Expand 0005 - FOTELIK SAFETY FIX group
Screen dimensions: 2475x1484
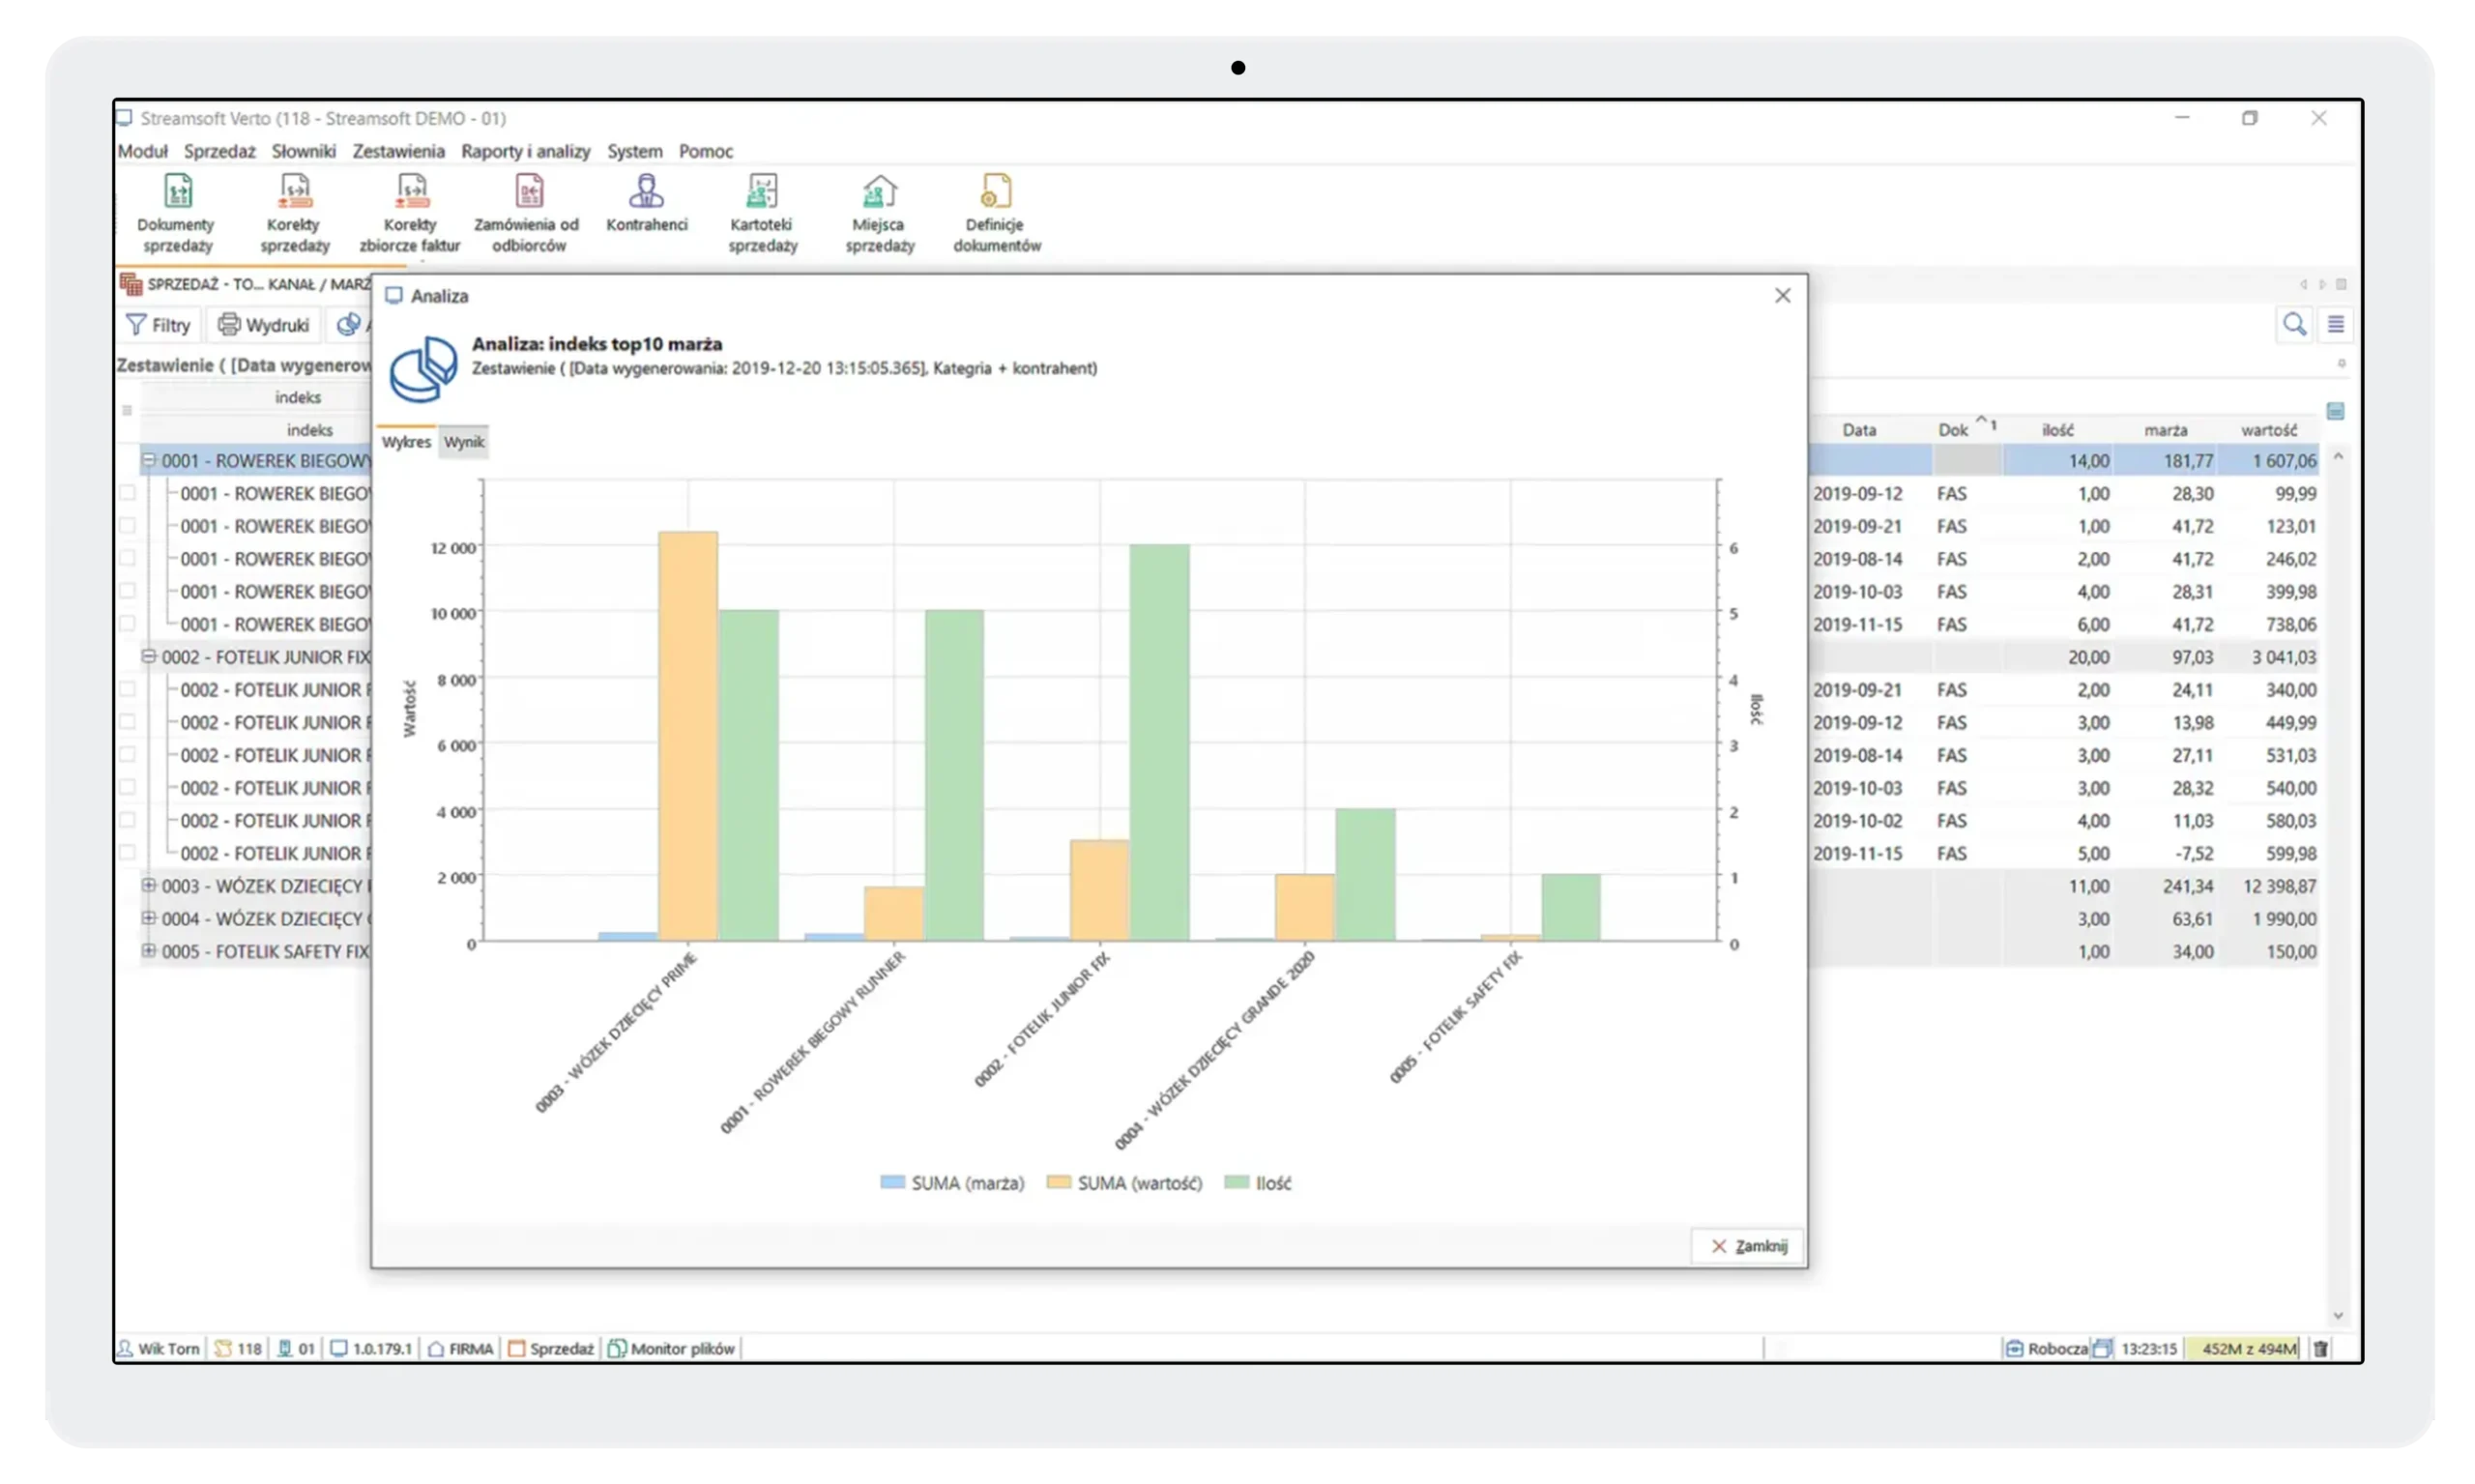(x=149, y=951)
